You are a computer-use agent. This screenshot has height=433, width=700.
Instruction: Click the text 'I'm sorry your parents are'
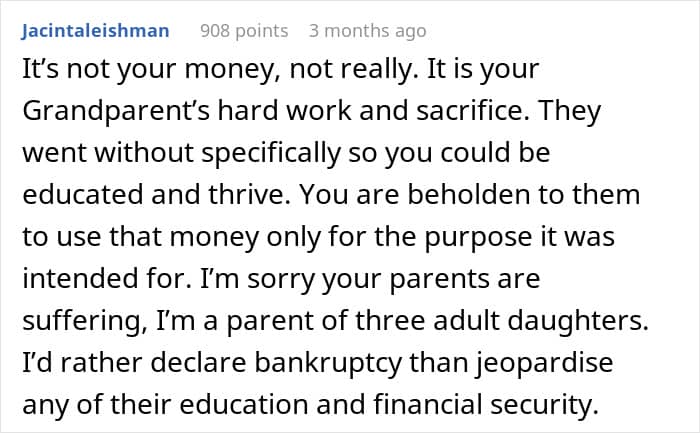click(x=370, y=279)
